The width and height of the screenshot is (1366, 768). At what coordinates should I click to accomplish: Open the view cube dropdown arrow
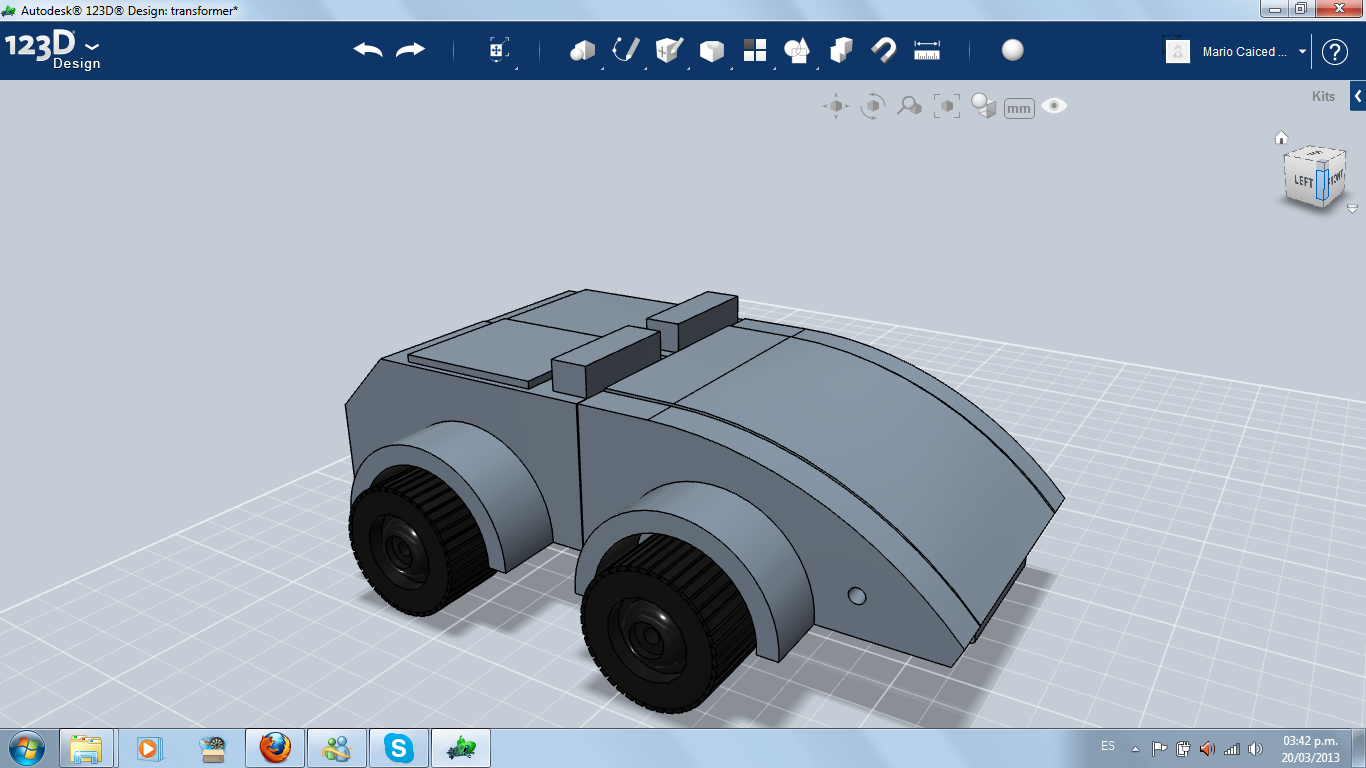pos(1352,209)
